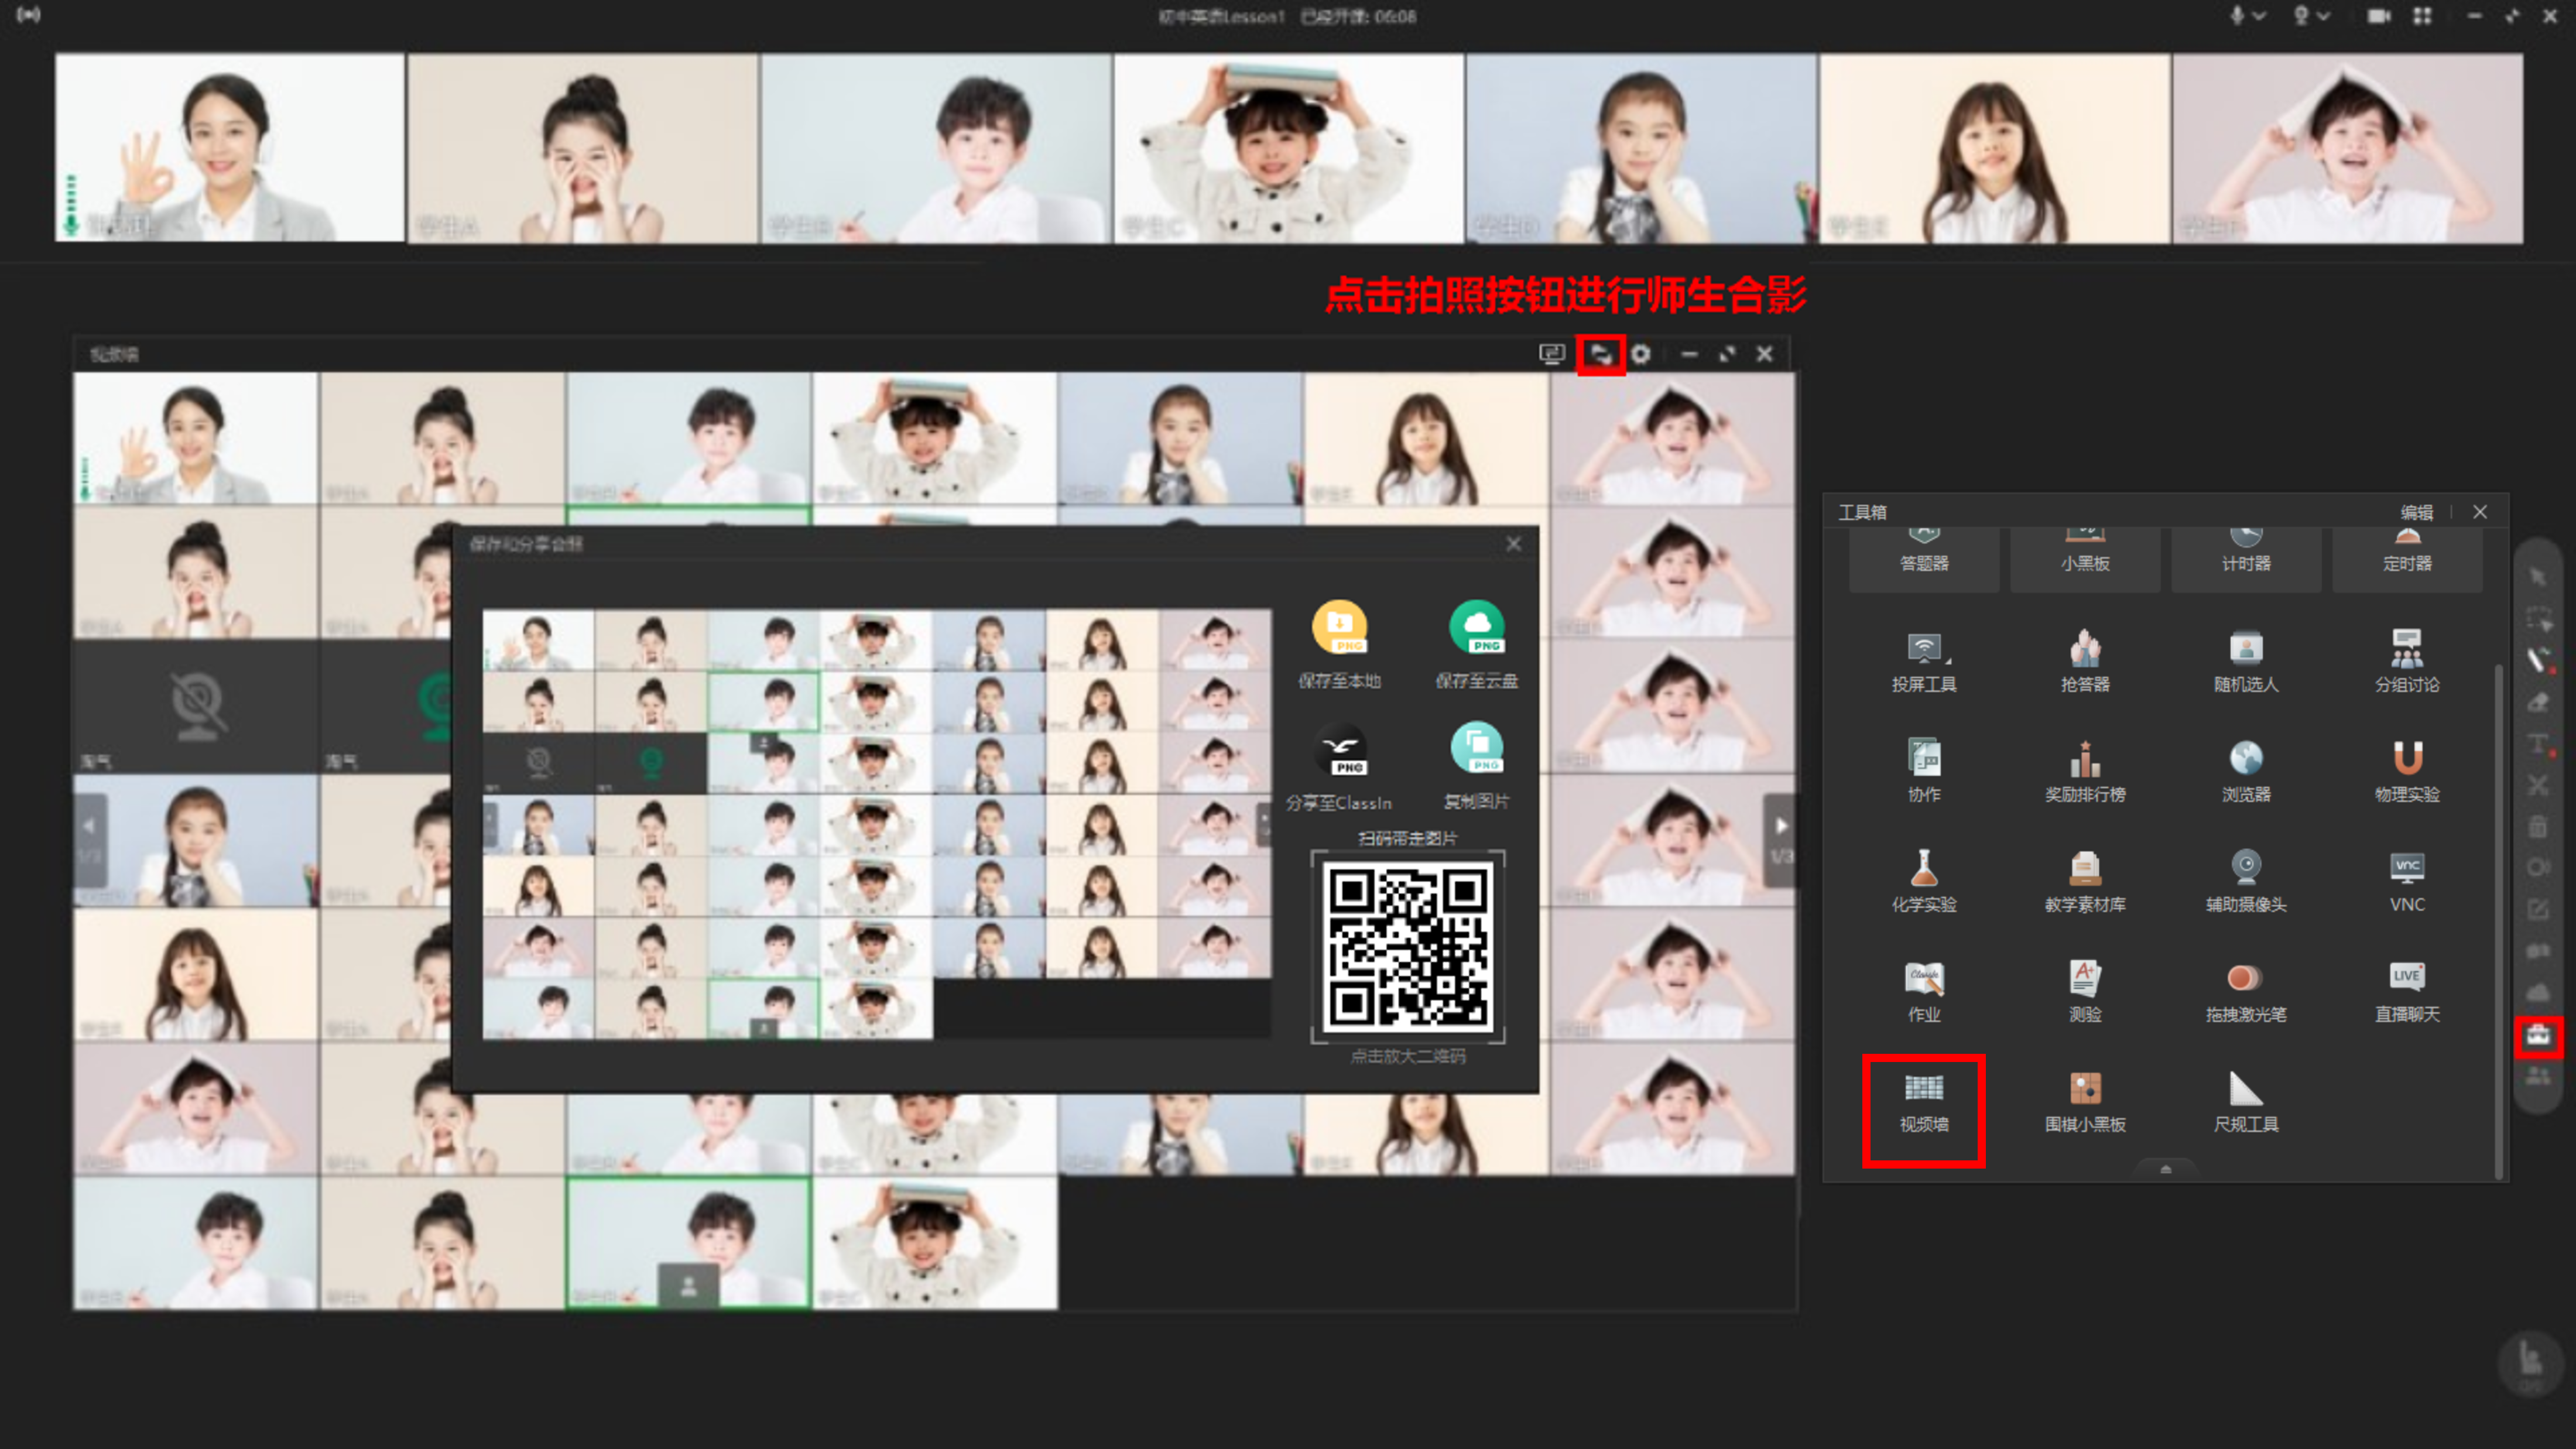2576x1449 pixels.
Task: Pick a student with 随机选人
Action: (x=2245, y=662)
